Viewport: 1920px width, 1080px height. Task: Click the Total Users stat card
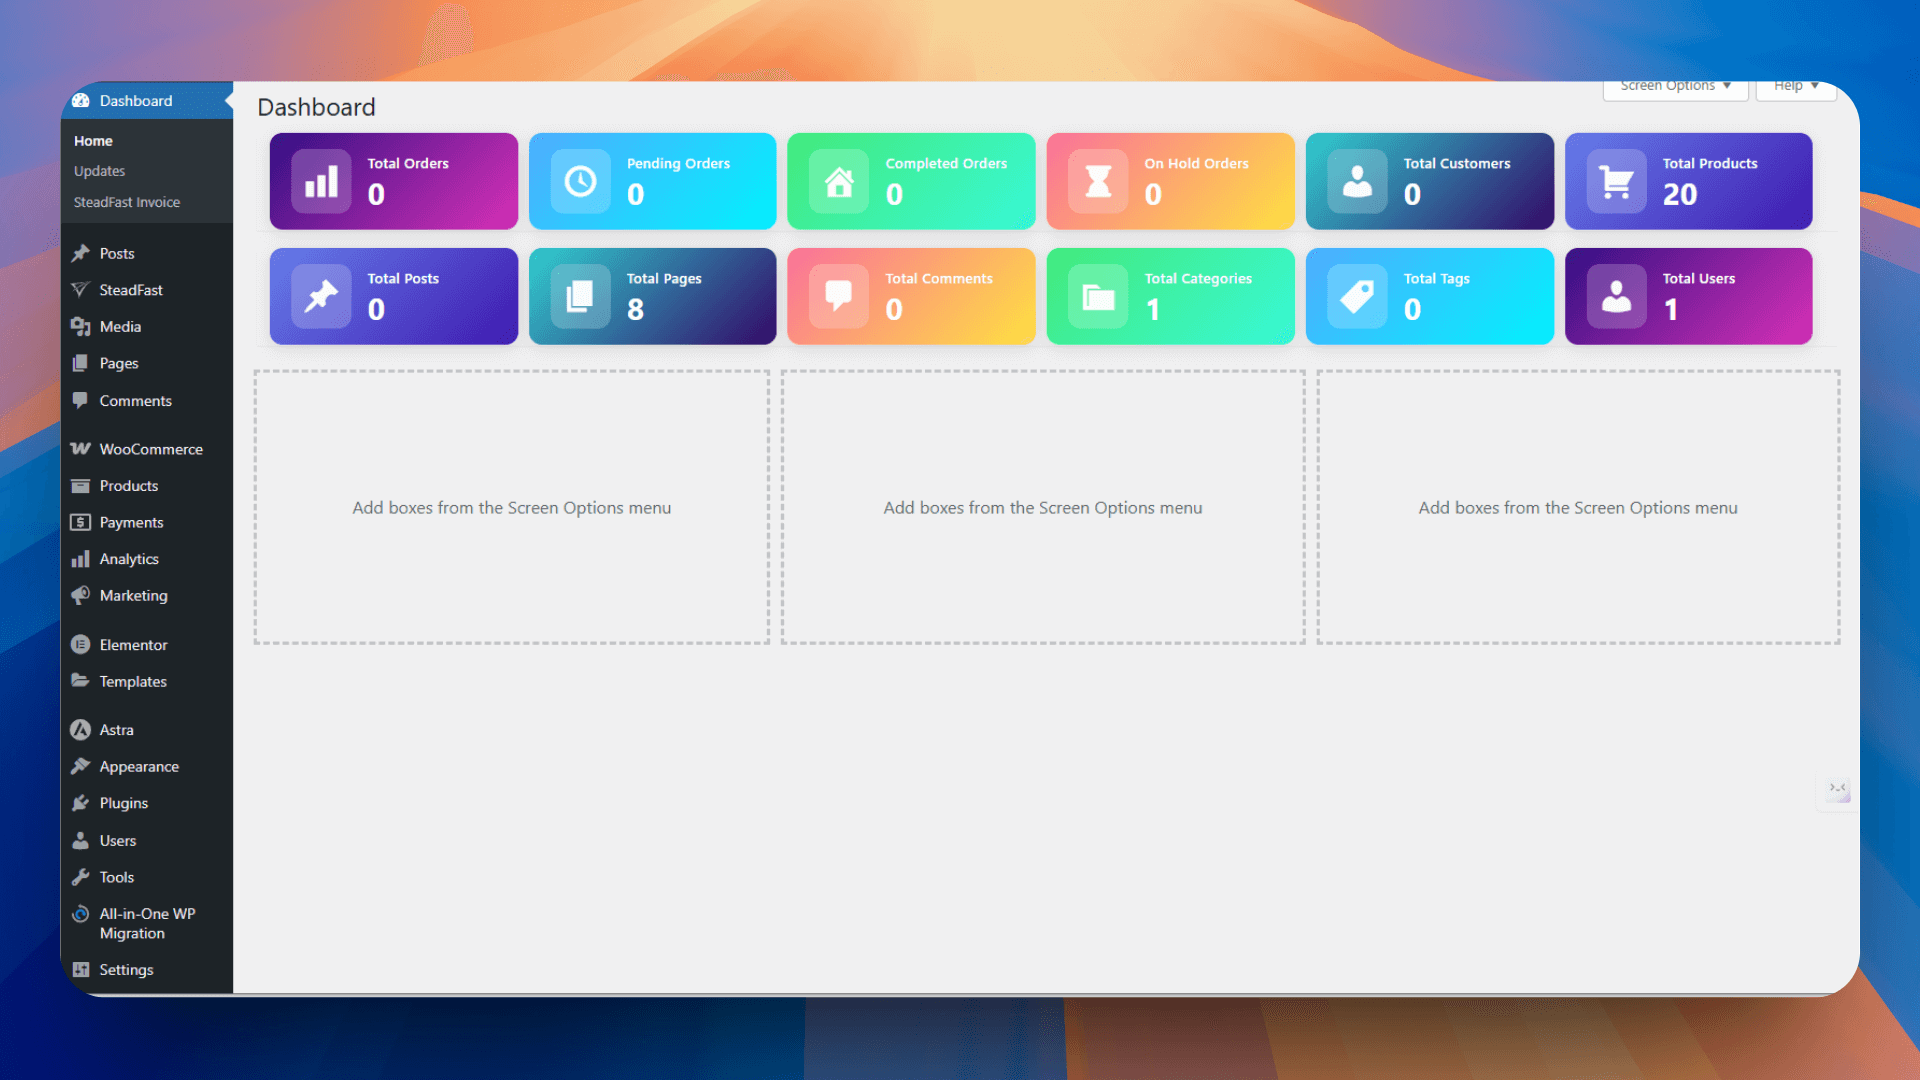click(1689, 296)
